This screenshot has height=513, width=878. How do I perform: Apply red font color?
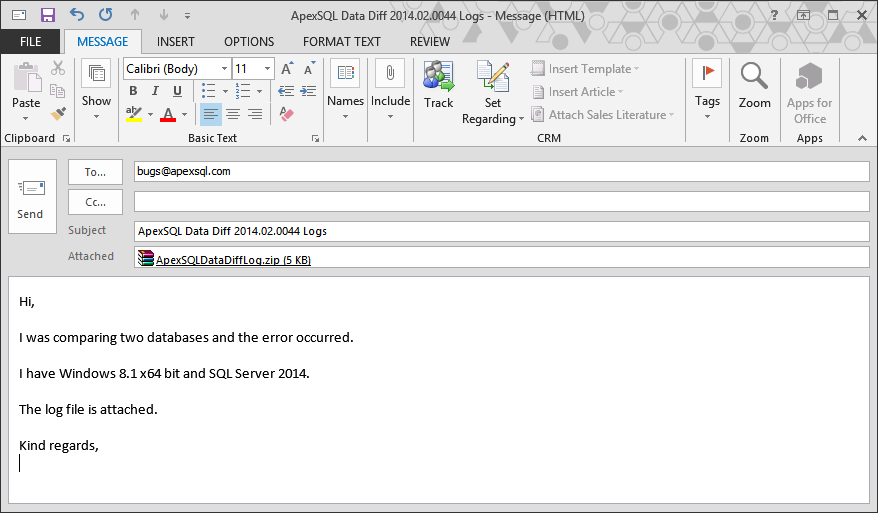click(x=168, y=114)
